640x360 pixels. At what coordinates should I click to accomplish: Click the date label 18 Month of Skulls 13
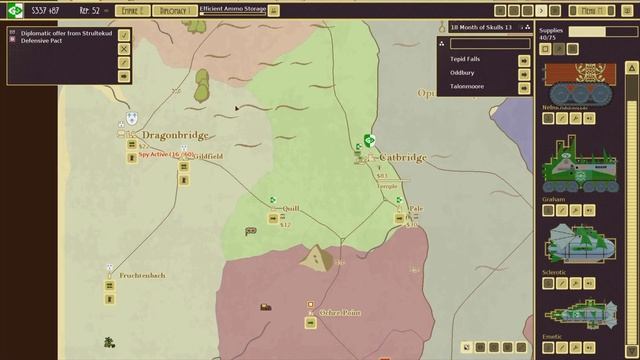481,27
